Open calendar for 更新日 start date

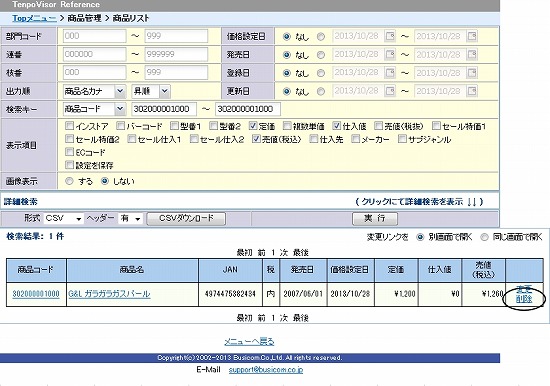click(x=390, y=91)
